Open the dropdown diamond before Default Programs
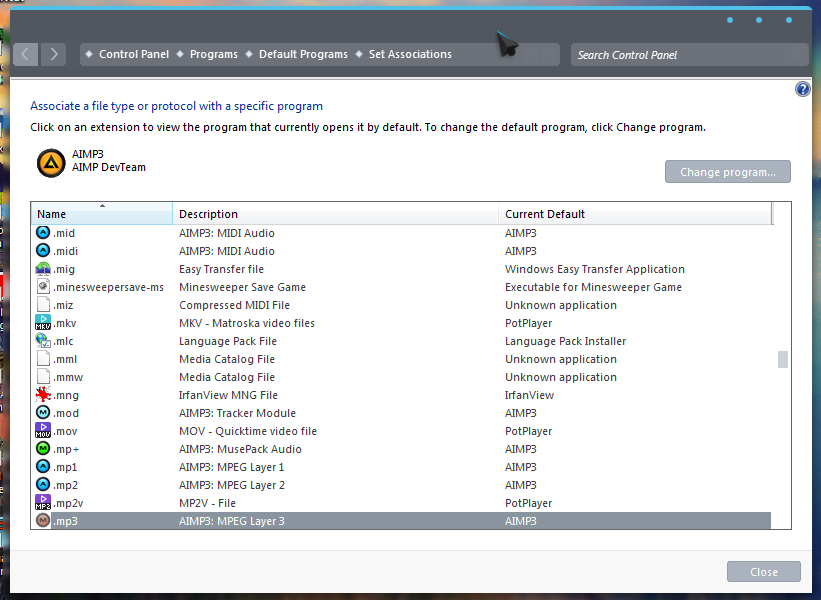The height and width of the screenshot is (600, 821). (249, 54)
